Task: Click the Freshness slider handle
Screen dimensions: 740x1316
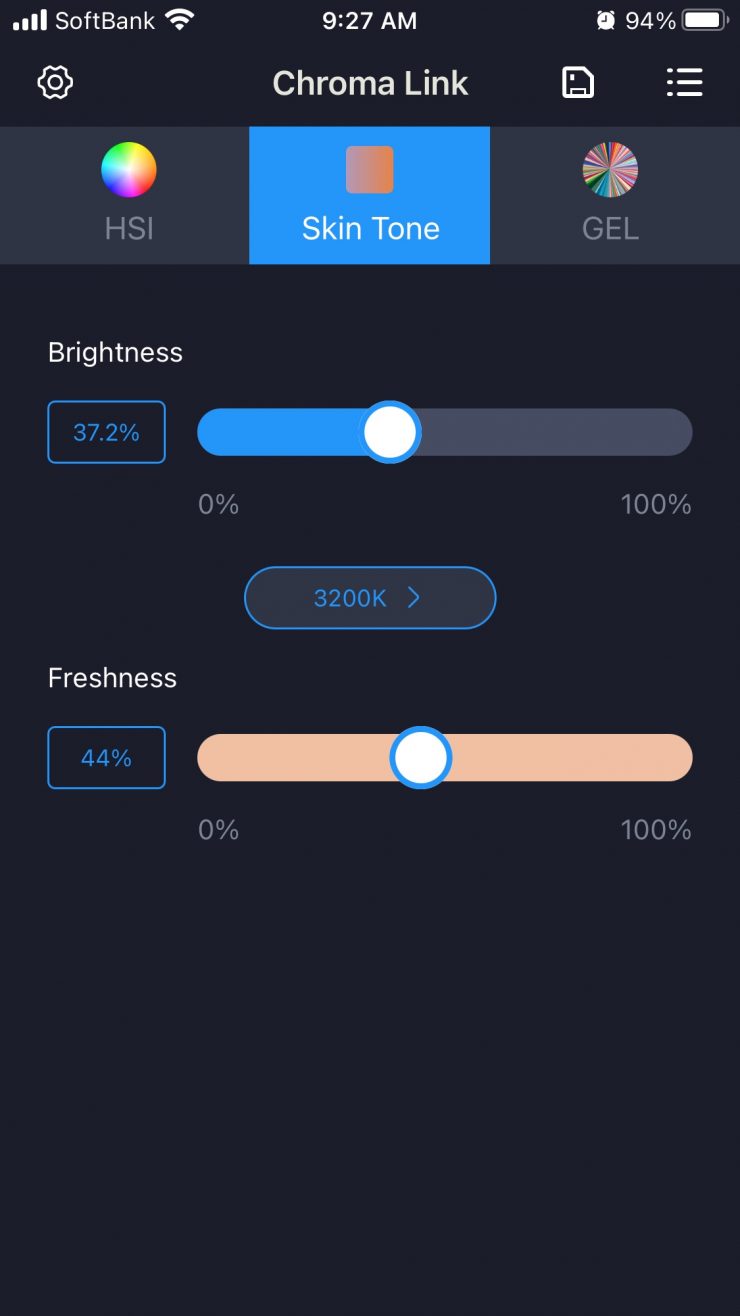Action: 421,758
